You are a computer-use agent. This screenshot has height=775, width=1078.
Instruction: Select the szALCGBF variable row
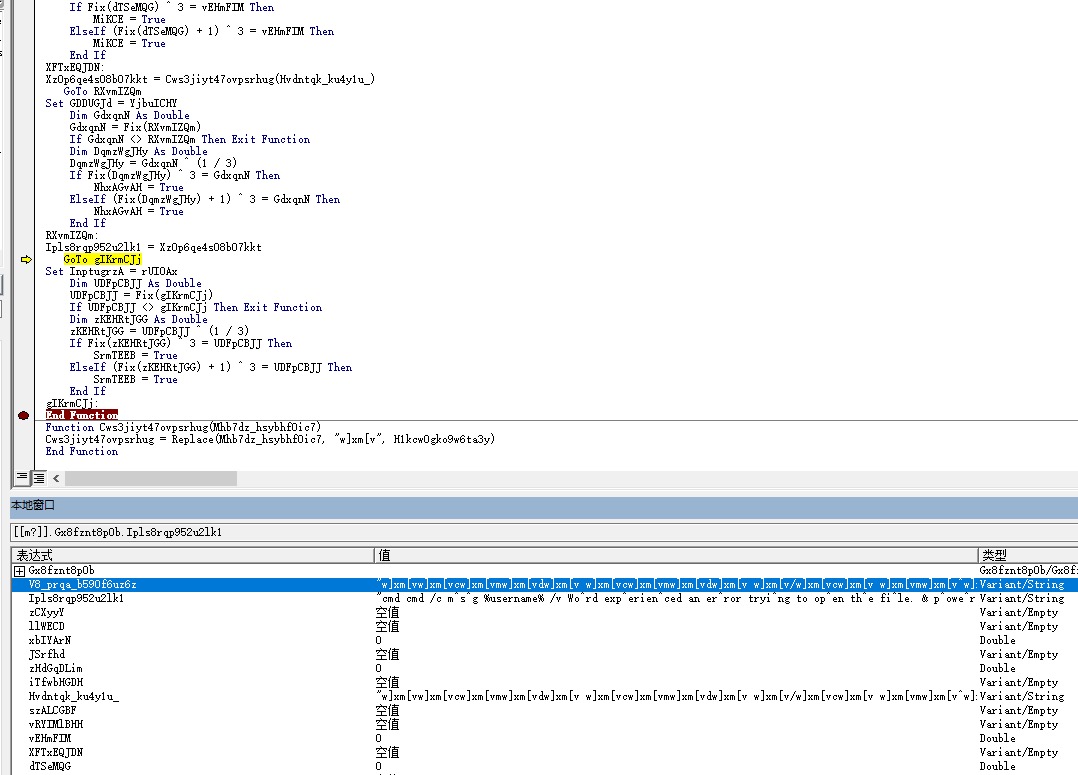(x=544, y=710)
